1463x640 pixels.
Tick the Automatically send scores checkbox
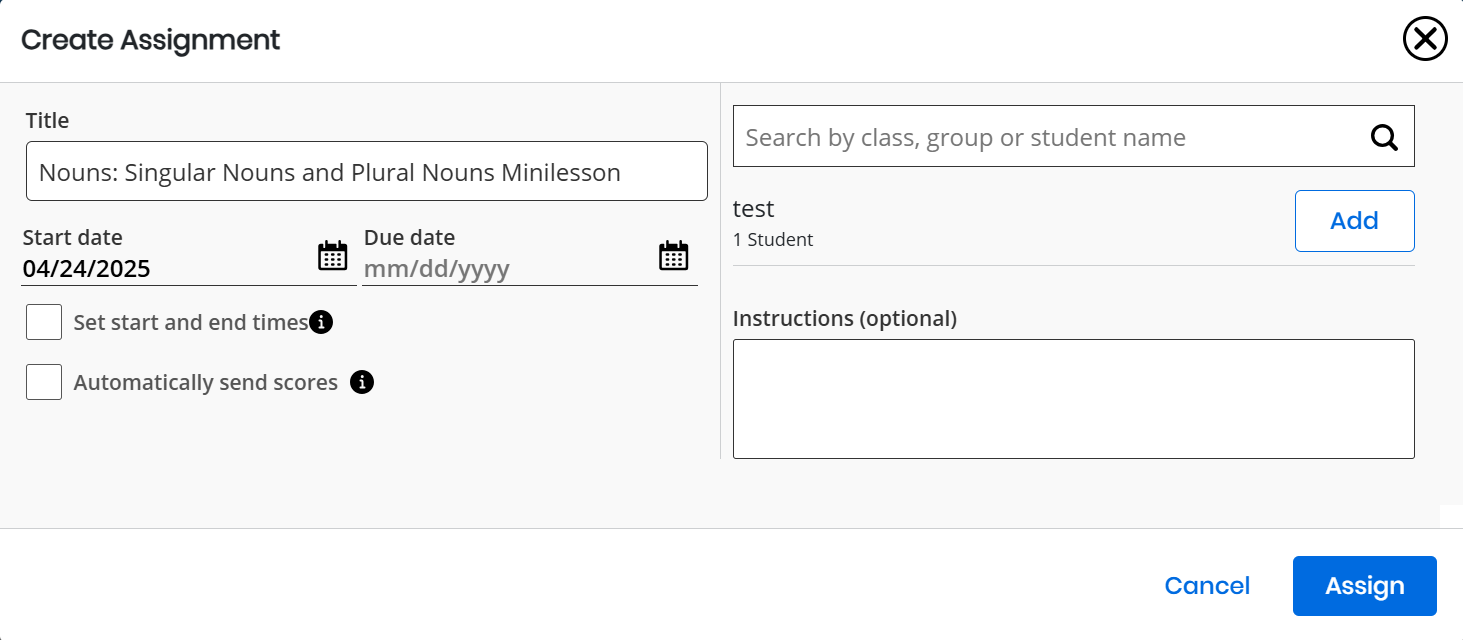[x=44, y=382]
